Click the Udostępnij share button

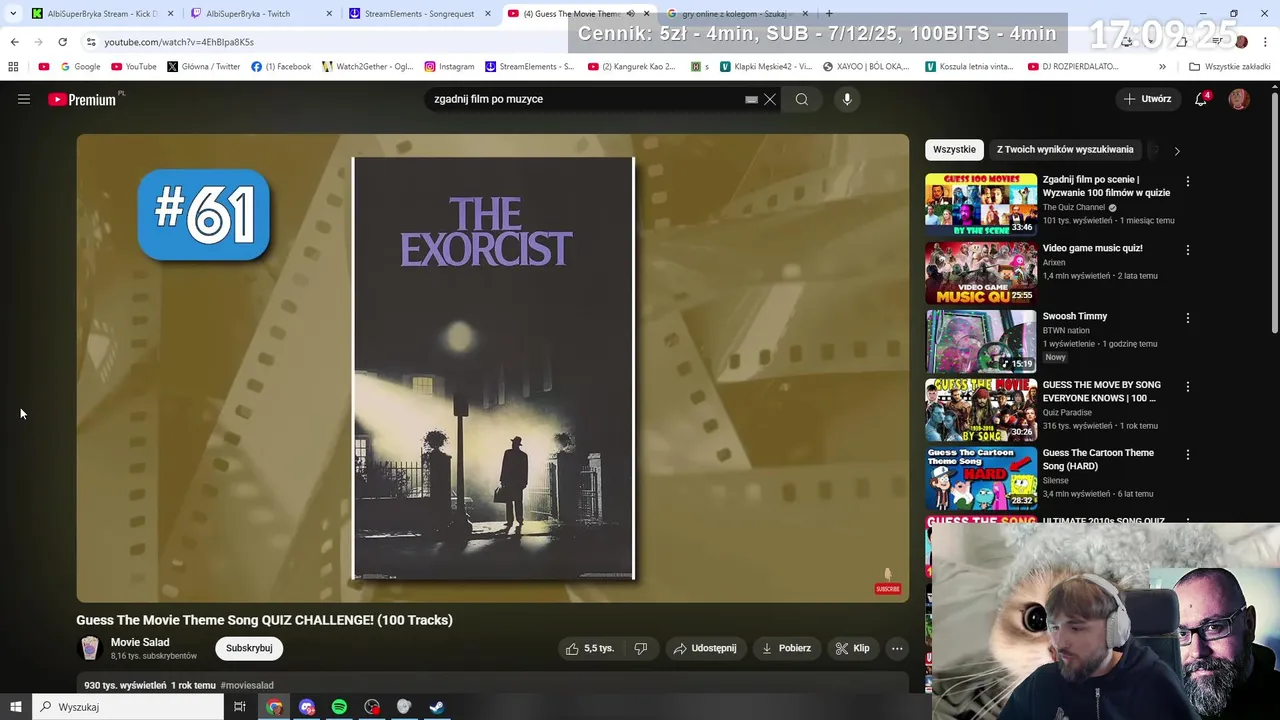[706, 648]
